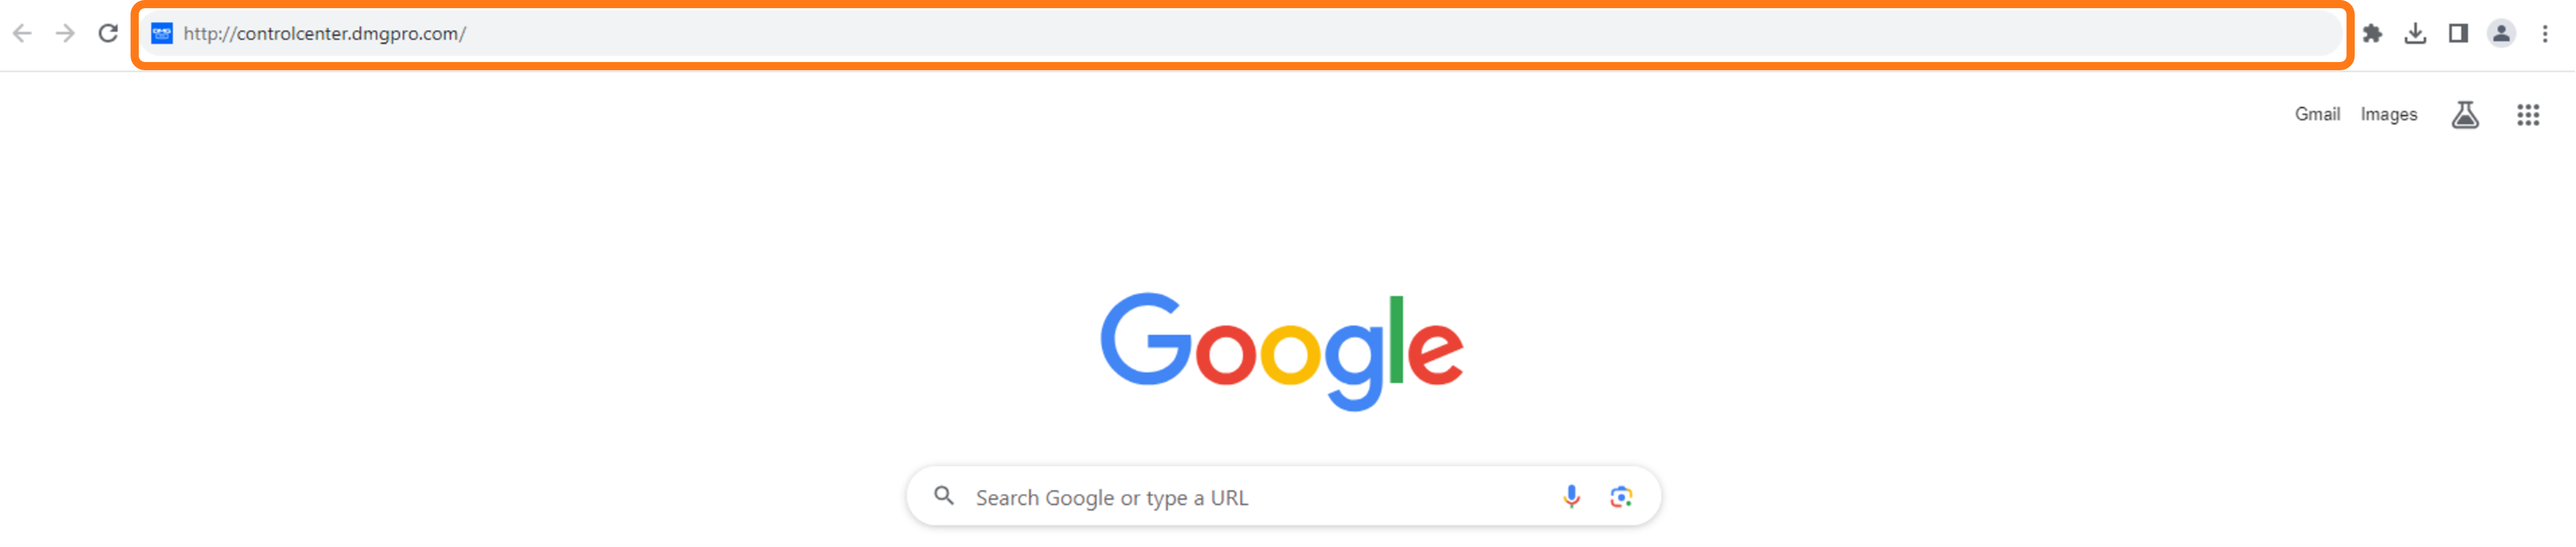This screenshot has width=2576, height=547.
Task: Go back using the browser back arrow
Action: (x=22, y=34)
